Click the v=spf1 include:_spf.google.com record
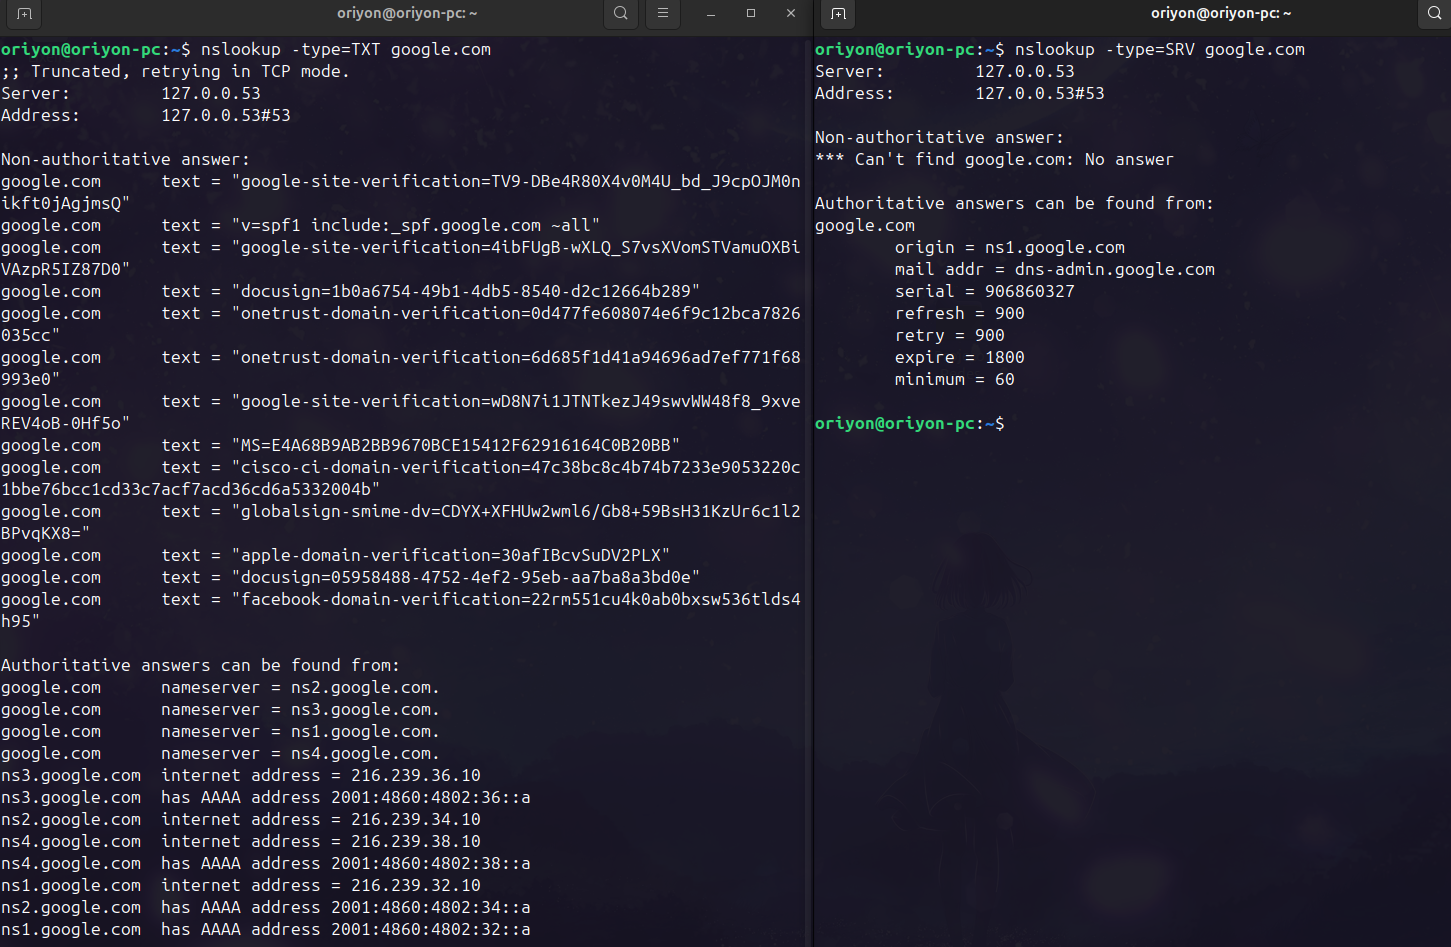The height and width of the screenshot is (947, 1451). pos(301,225)
